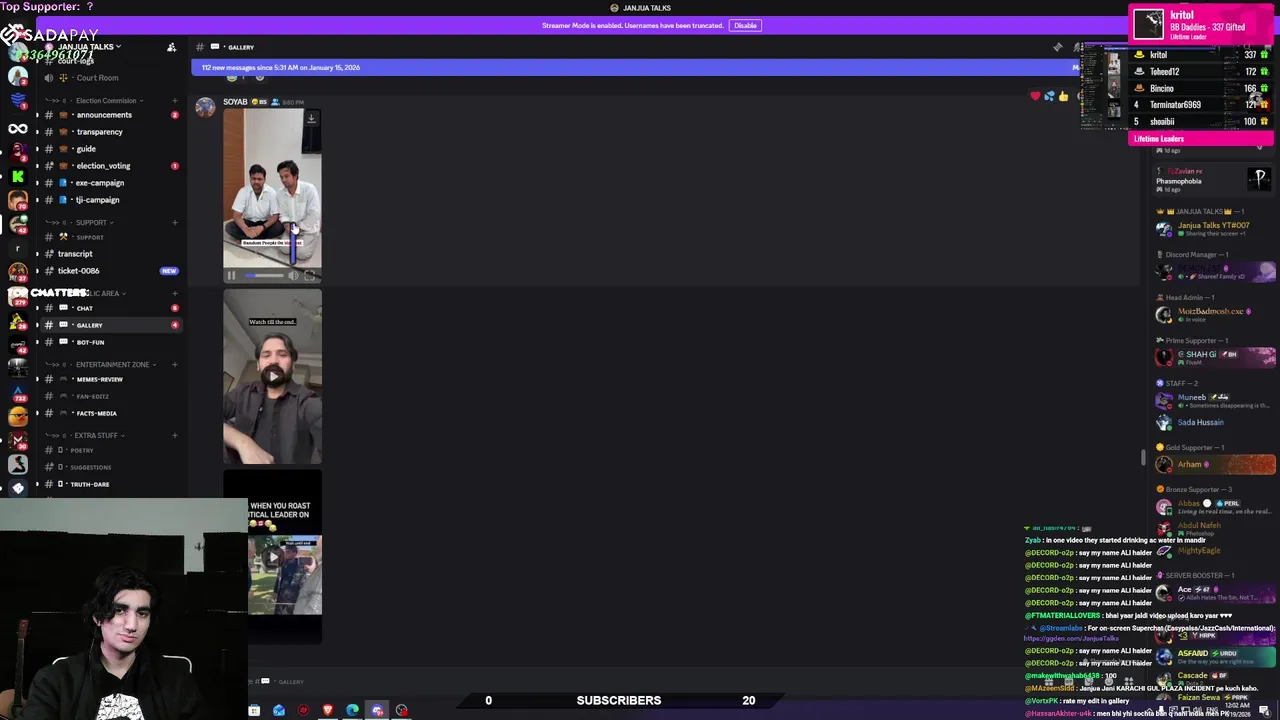Play the 'Watch till the end' video
Screen dimensions: 1280x720
pyautogui.click(x=272, y=377)
